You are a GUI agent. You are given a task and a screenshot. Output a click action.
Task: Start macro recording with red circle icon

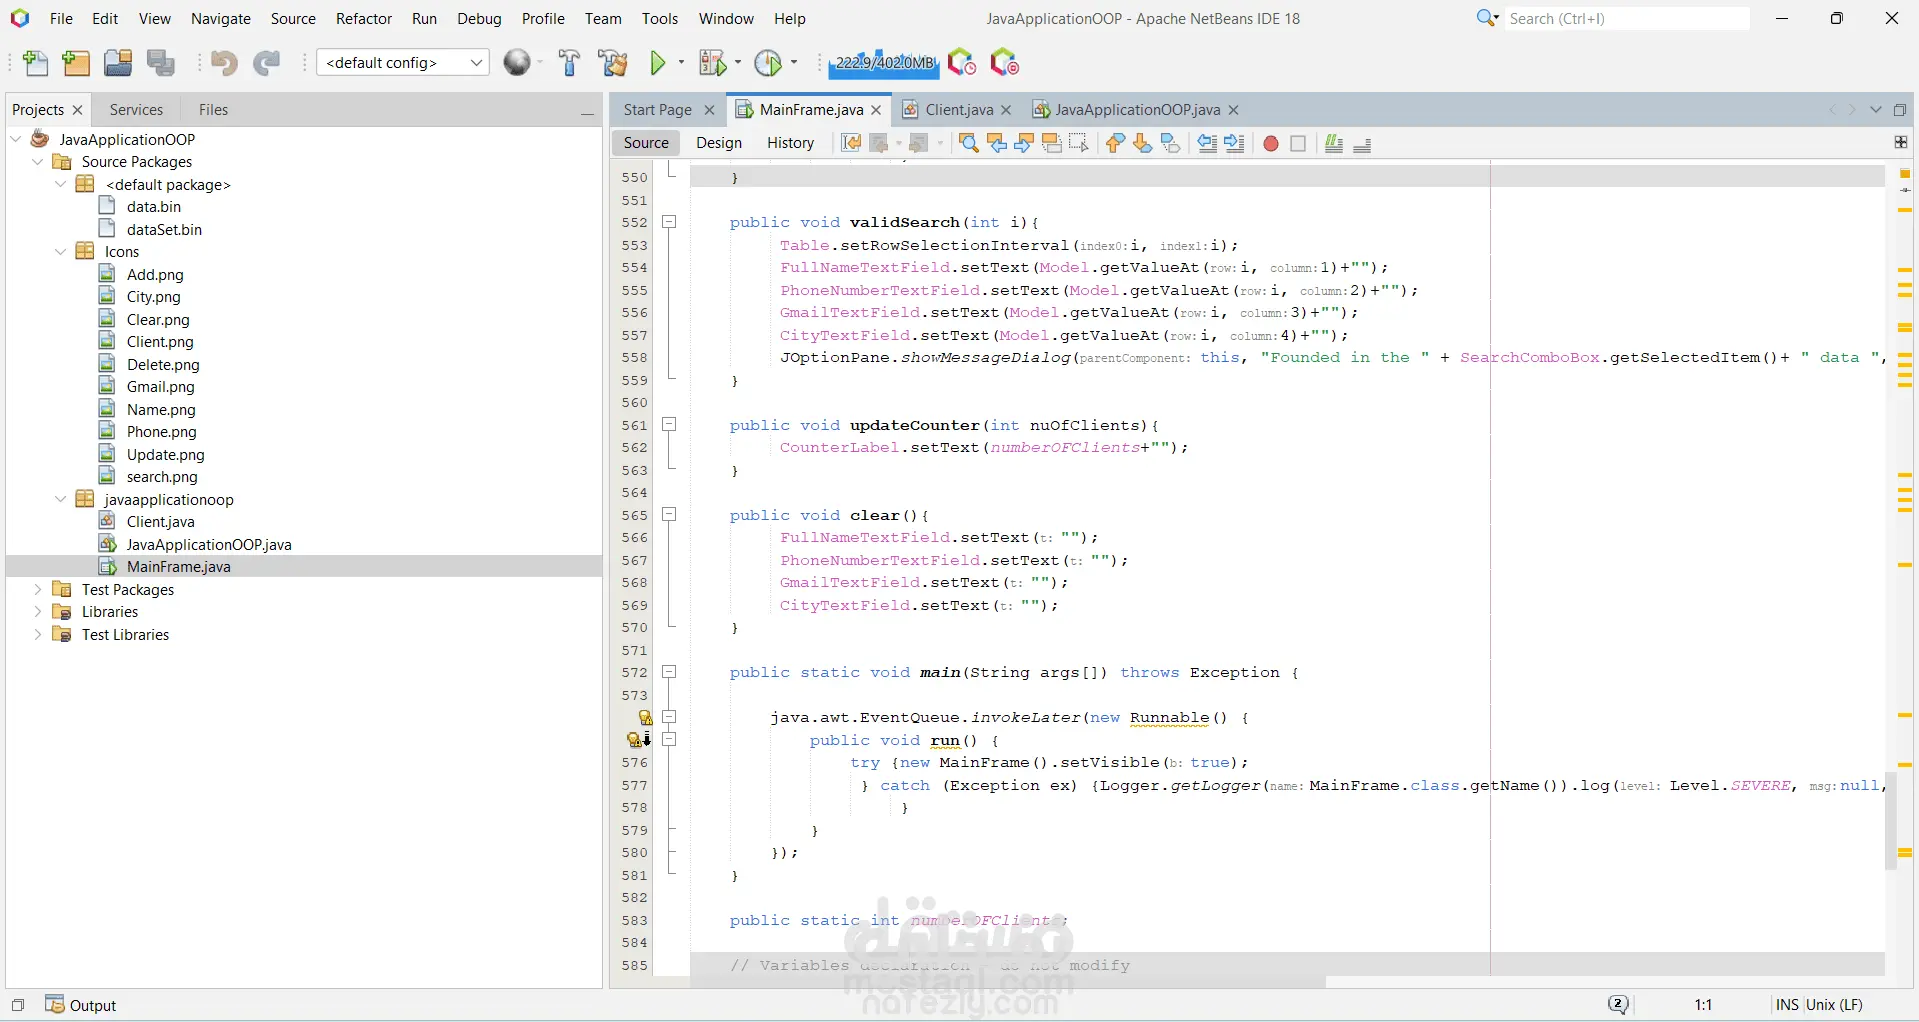tap(1270, 144)
